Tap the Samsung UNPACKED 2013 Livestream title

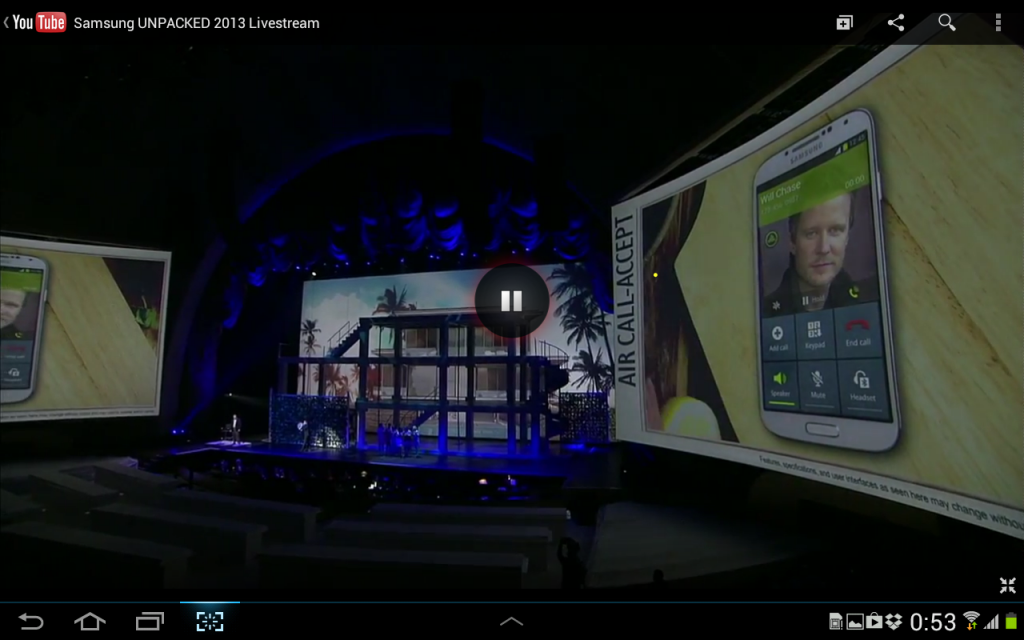tap(197, 23)
